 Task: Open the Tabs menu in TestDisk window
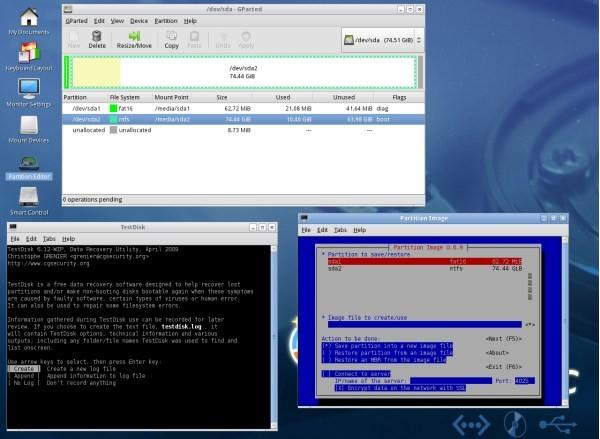click(x=49, y=239)
